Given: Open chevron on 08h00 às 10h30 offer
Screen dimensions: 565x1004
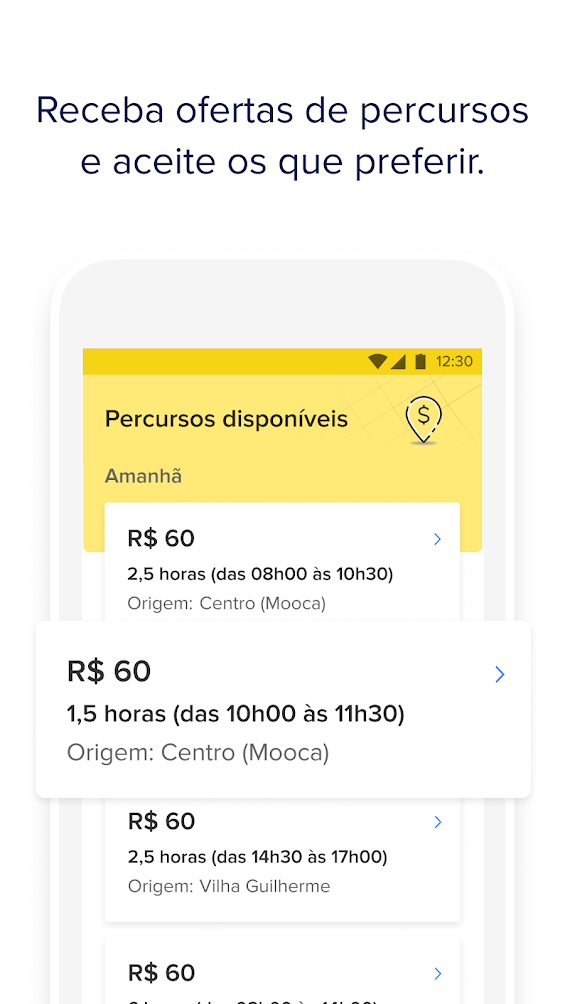Looking at the screenshot, I should point(438,539).
